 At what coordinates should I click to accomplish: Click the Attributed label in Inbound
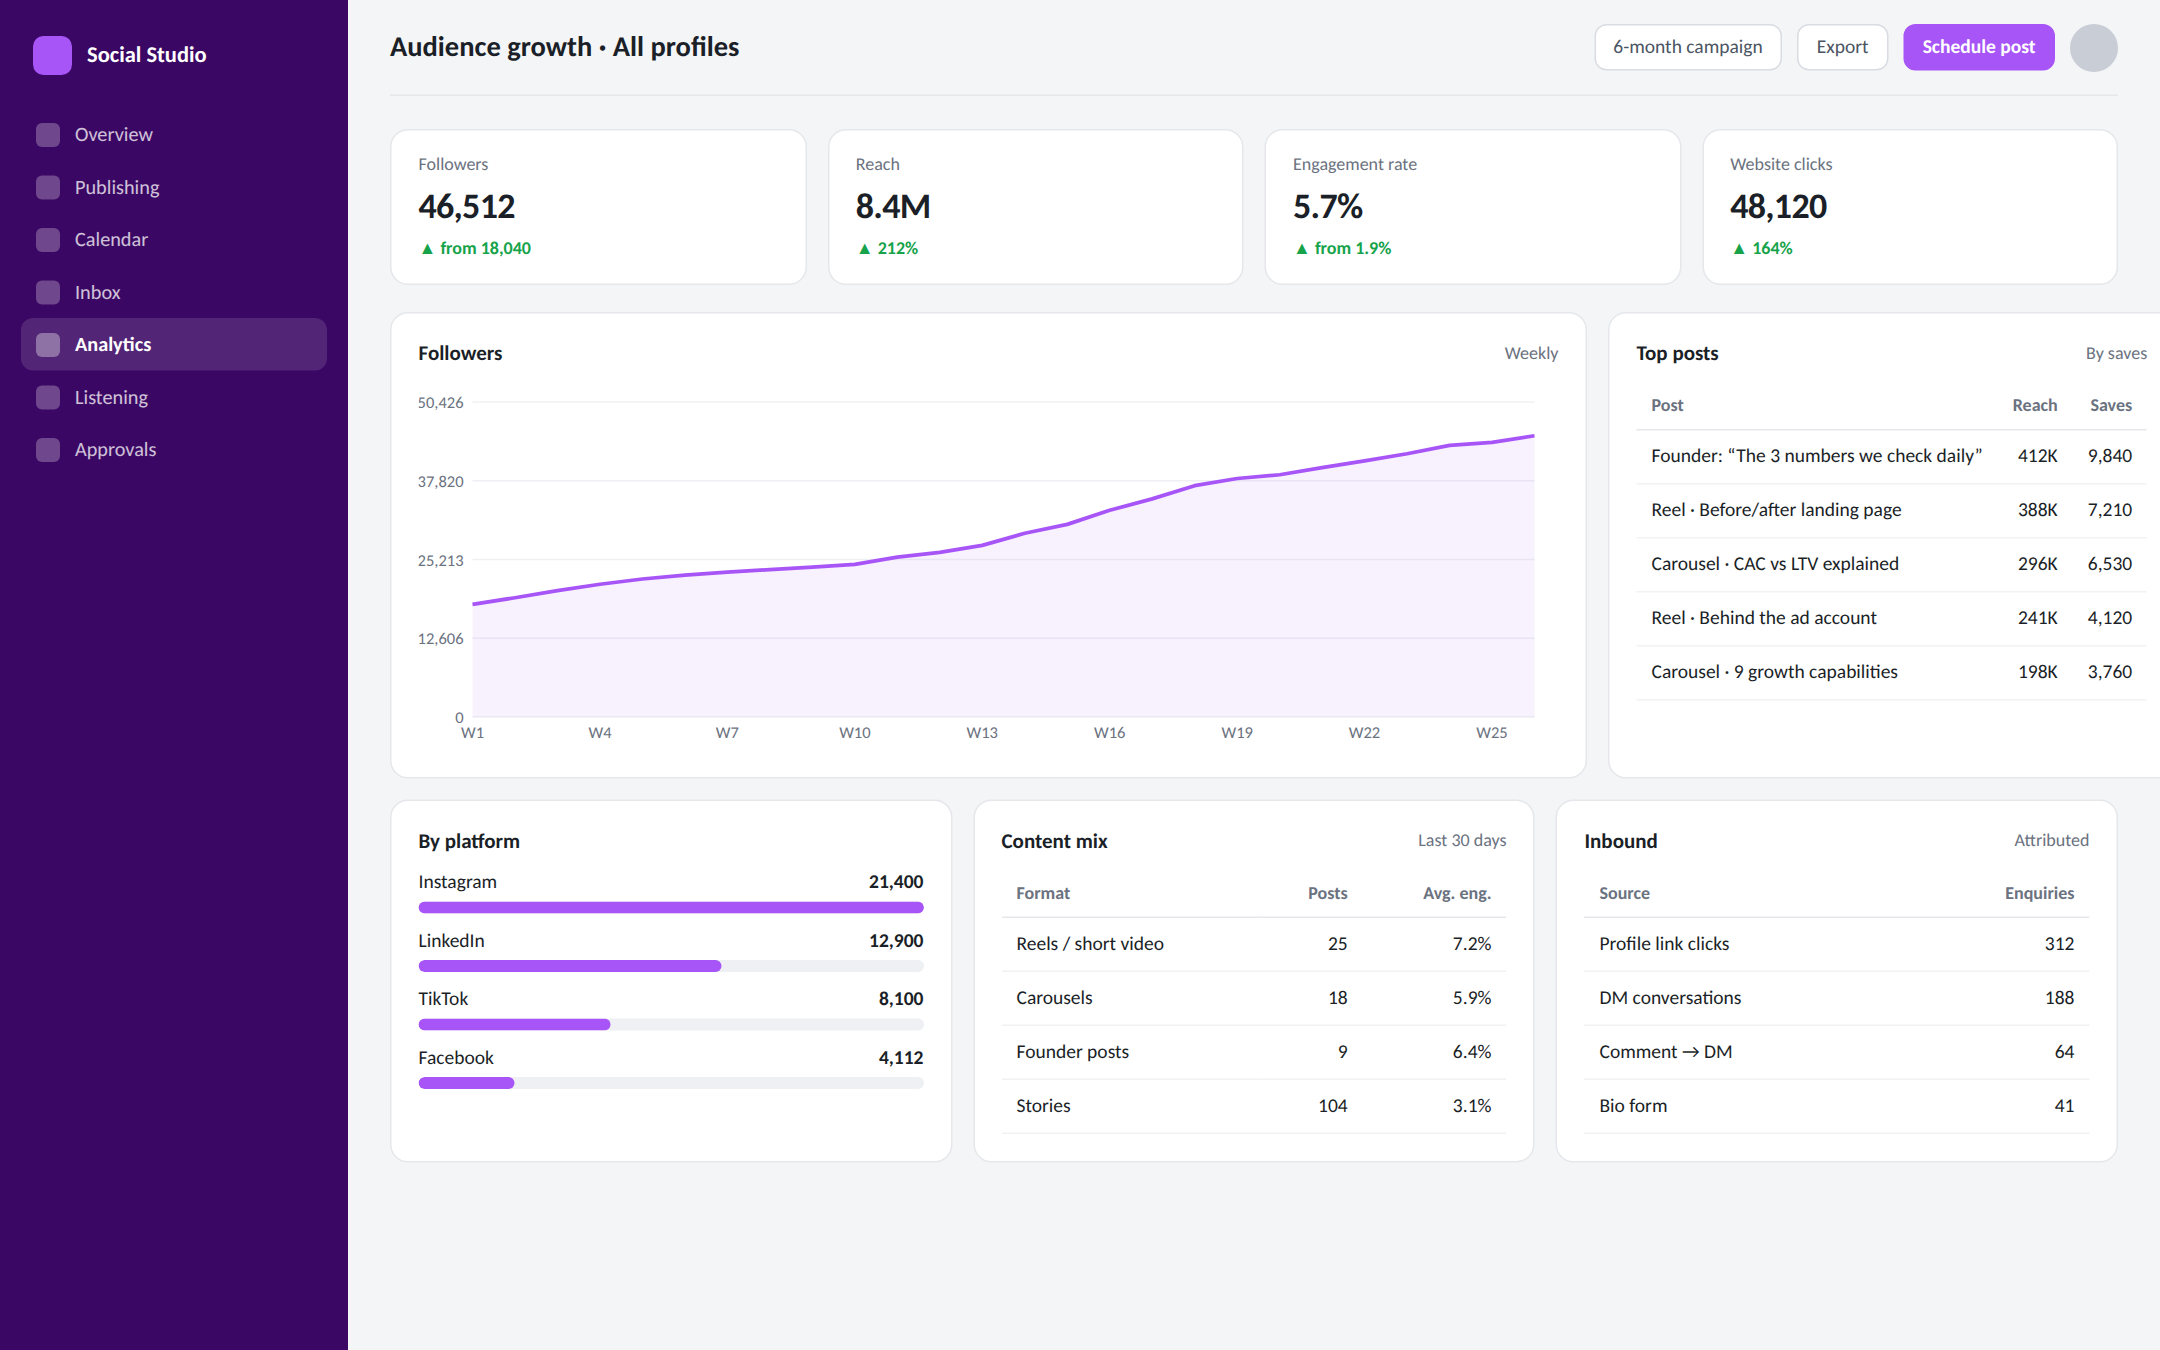click(x=2051, y=840)
